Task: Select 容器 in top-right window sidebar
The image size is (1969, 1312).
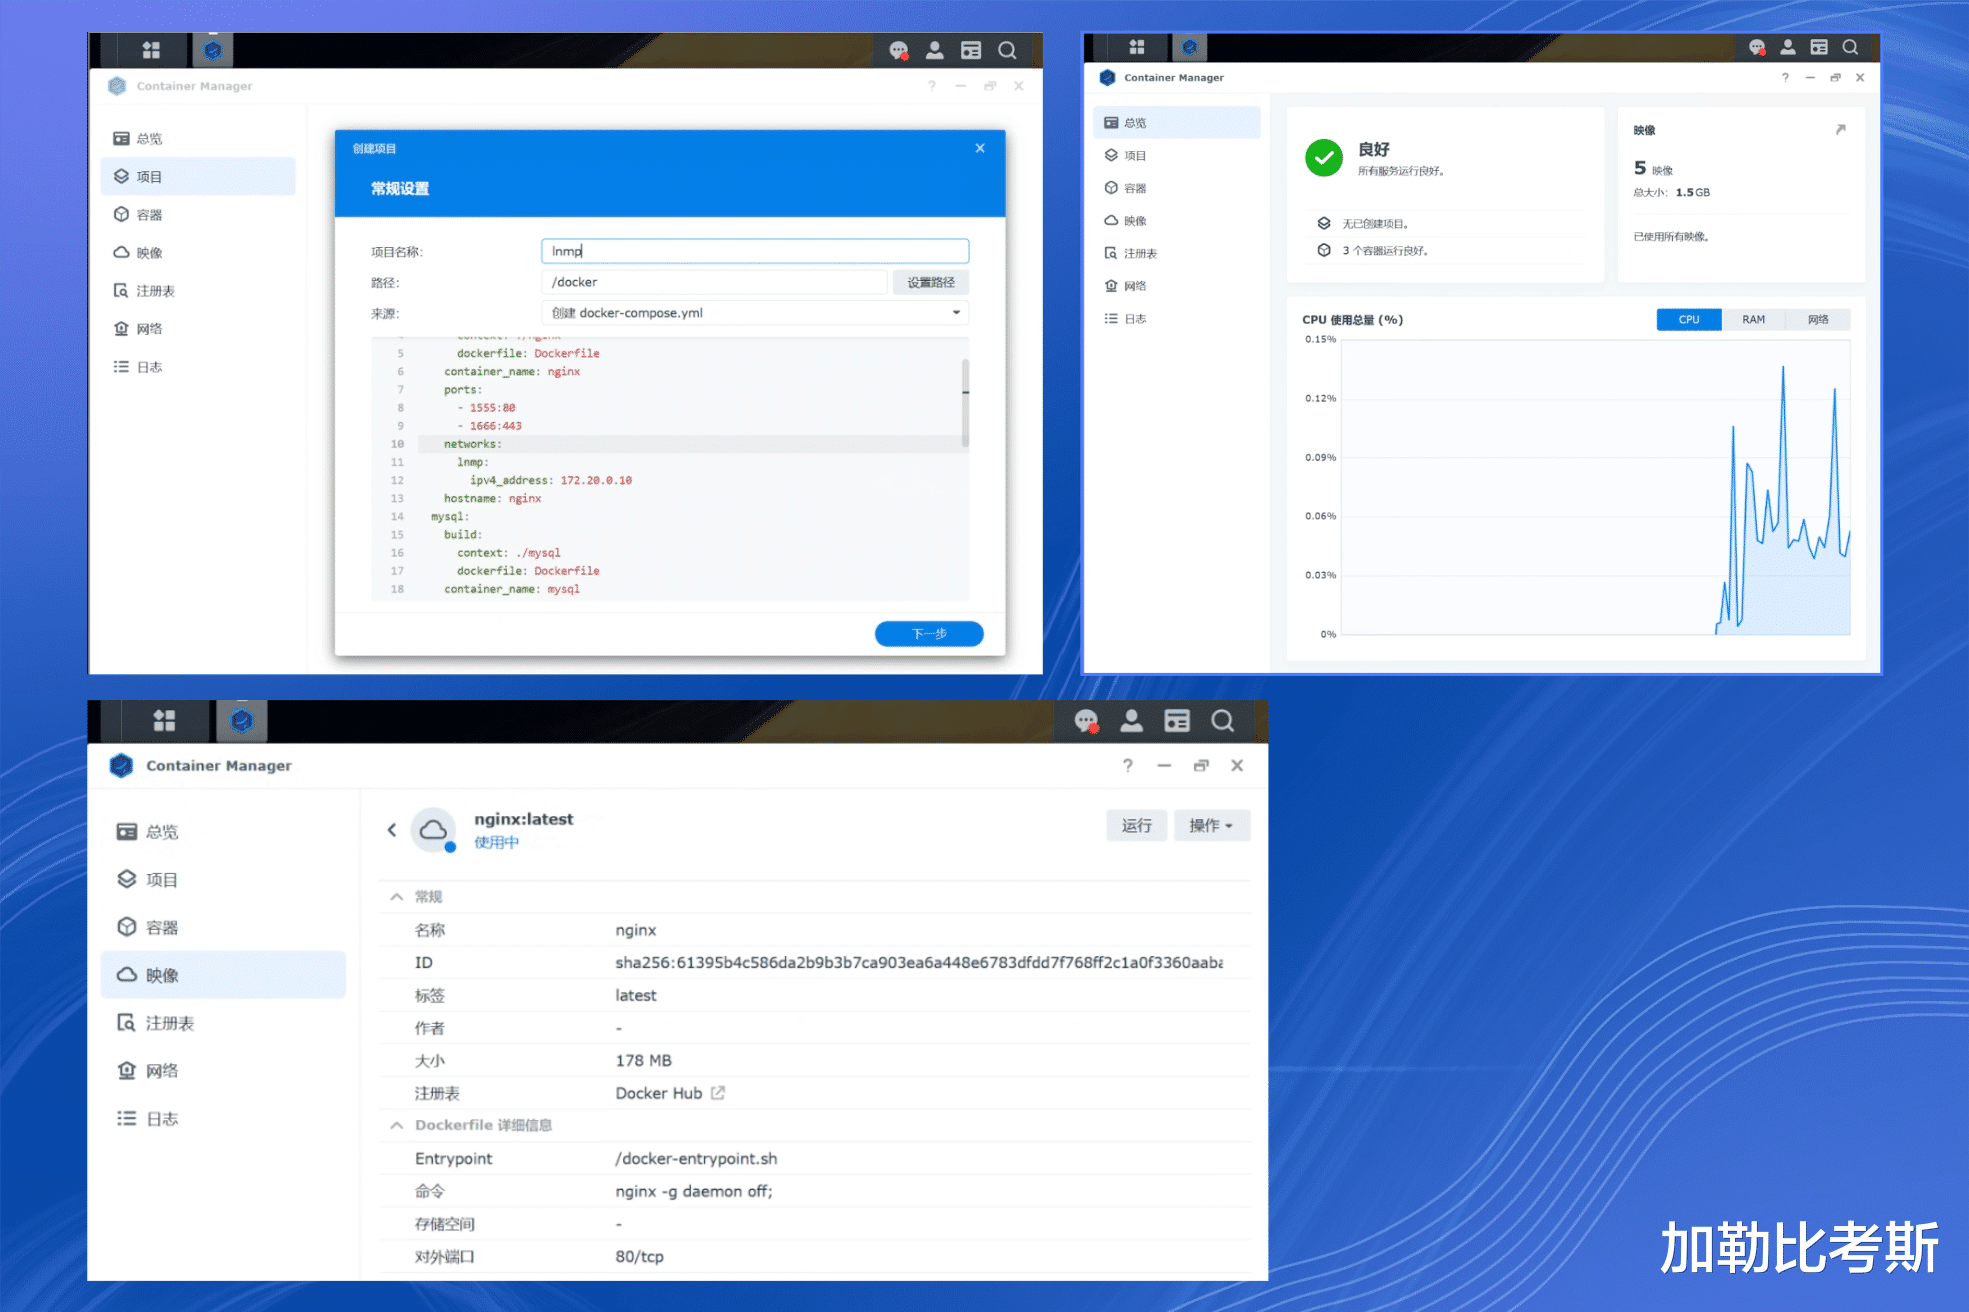Action: (1177, 188)
